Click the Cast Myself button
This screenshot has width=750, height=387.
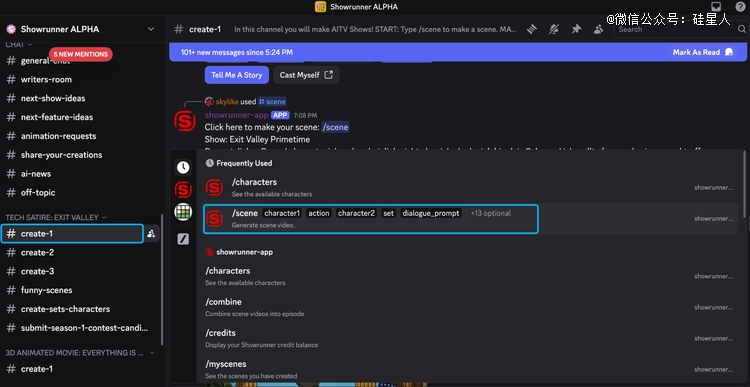[306, 75]
